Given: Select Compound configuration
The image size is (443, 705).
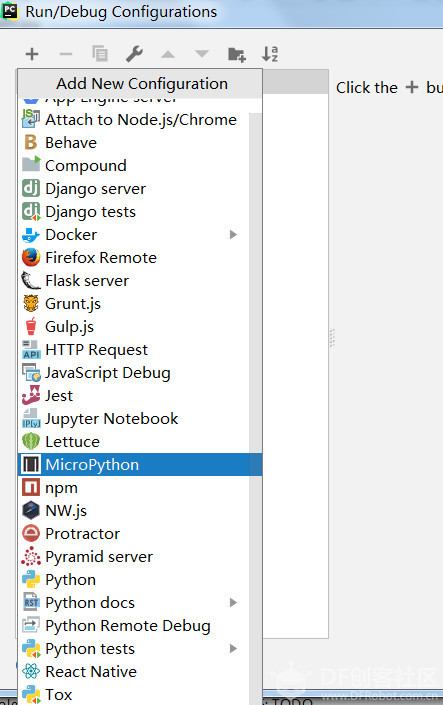Looking at the screenshot, I should [x=133, y=165].
